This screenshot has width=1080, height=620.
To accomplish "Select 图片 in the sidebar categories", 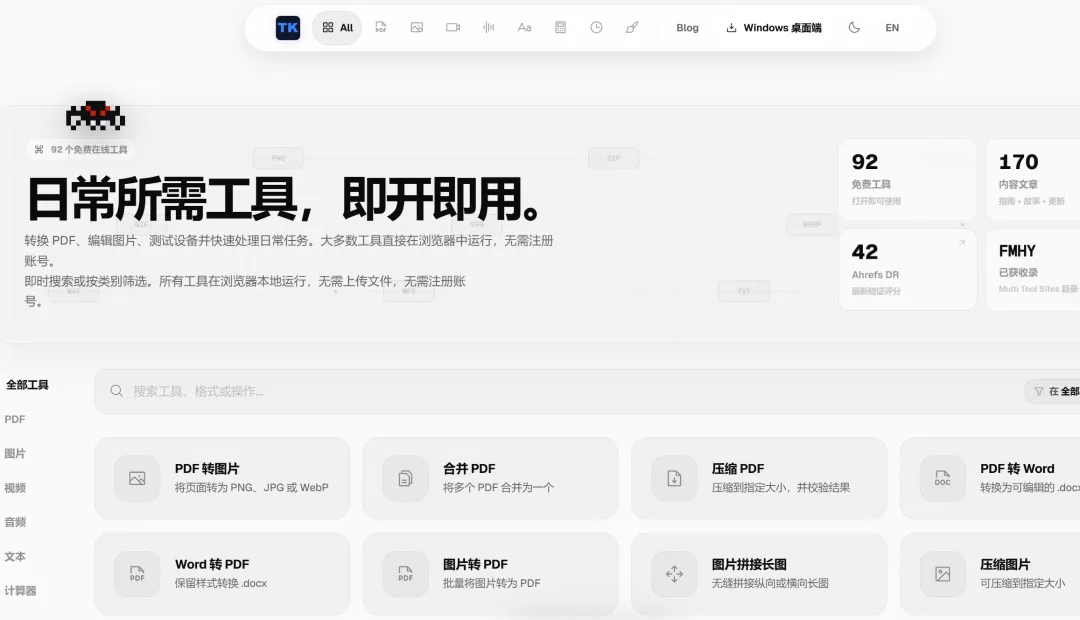I will click(x=14, y=453).
